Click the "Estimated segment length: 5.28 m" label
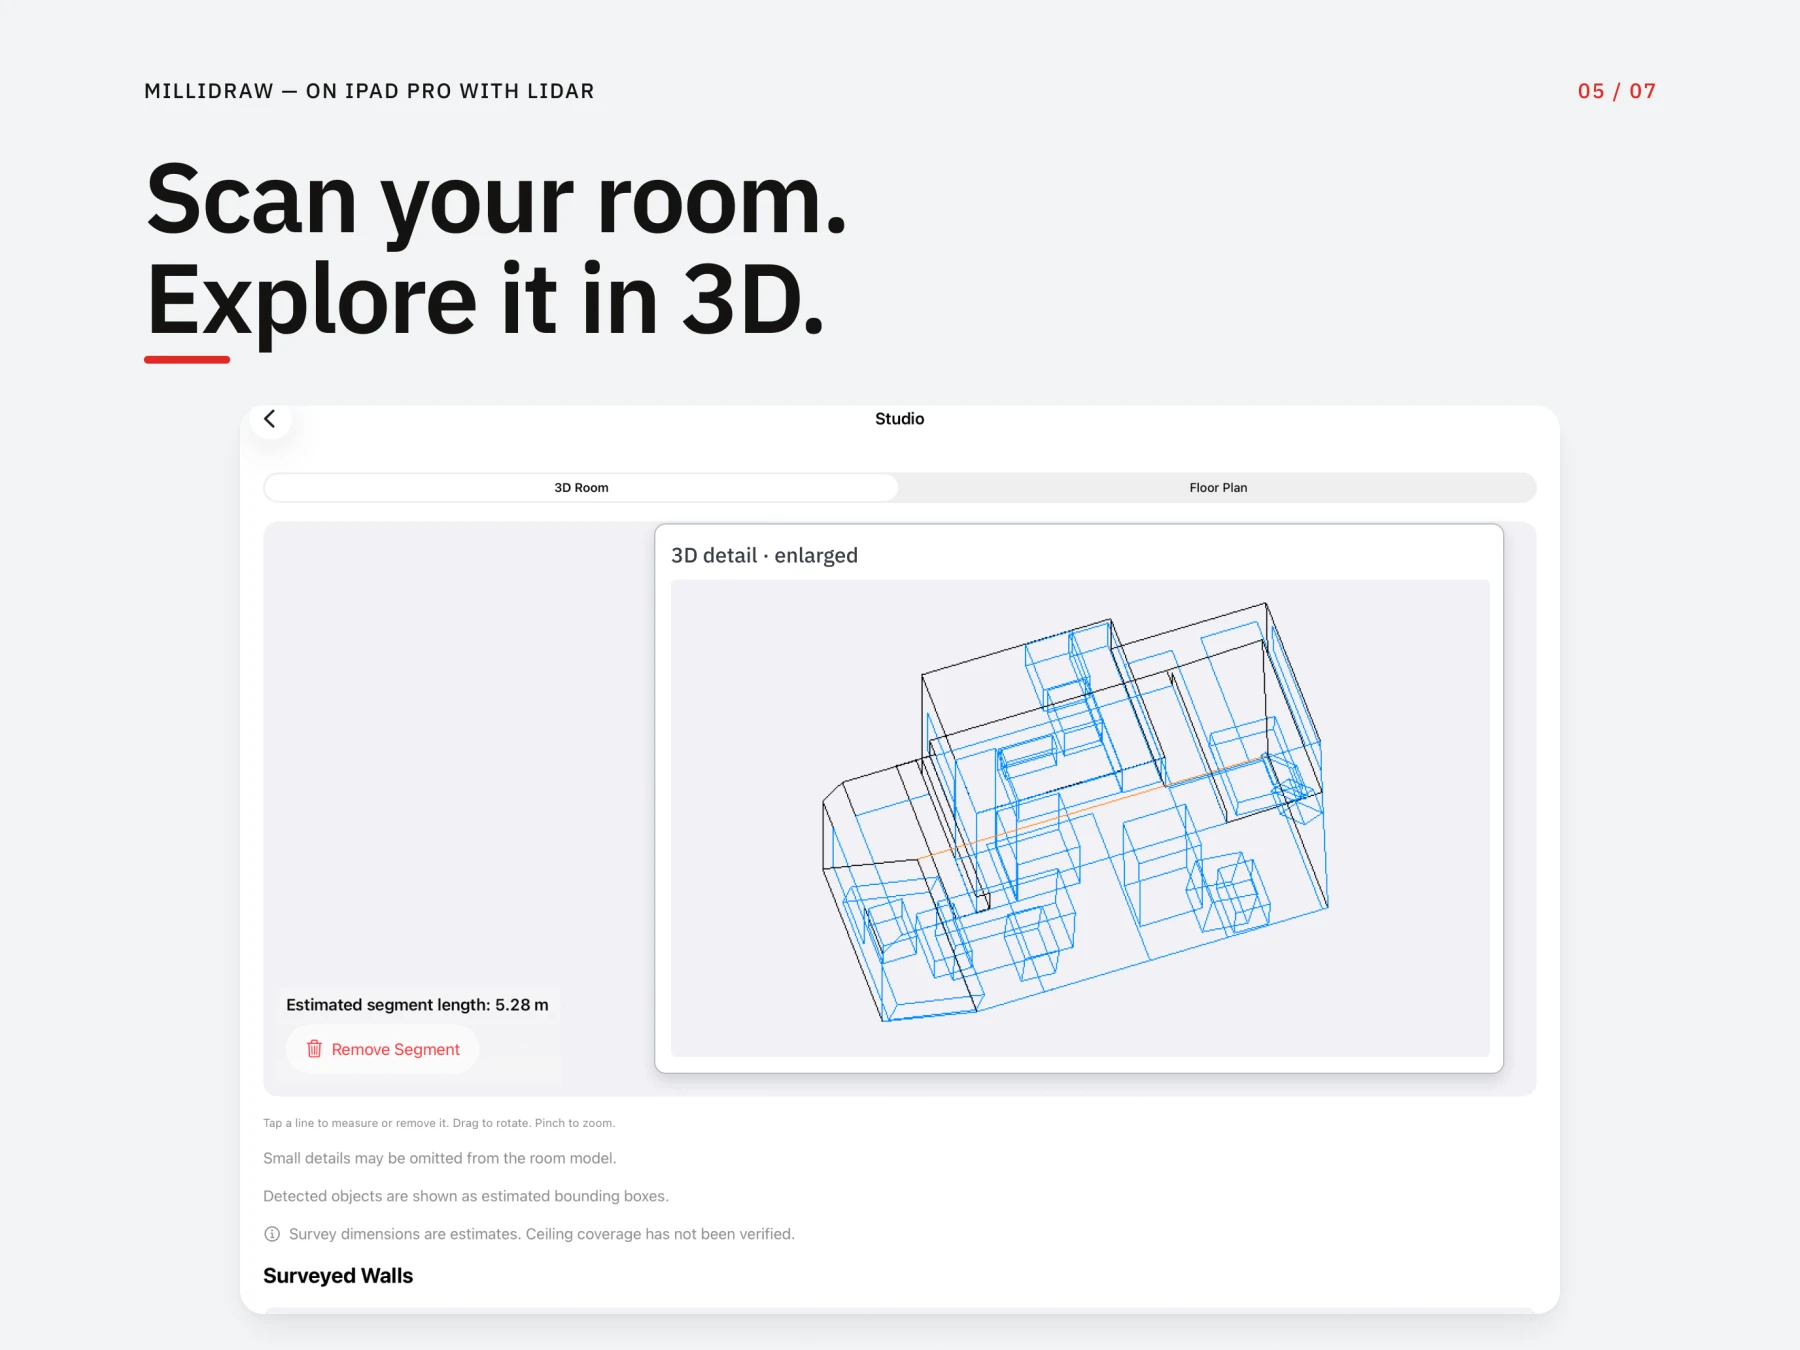This screenshot has height=1350, width=1800. pyautogui.click(x=417, y=1005)
